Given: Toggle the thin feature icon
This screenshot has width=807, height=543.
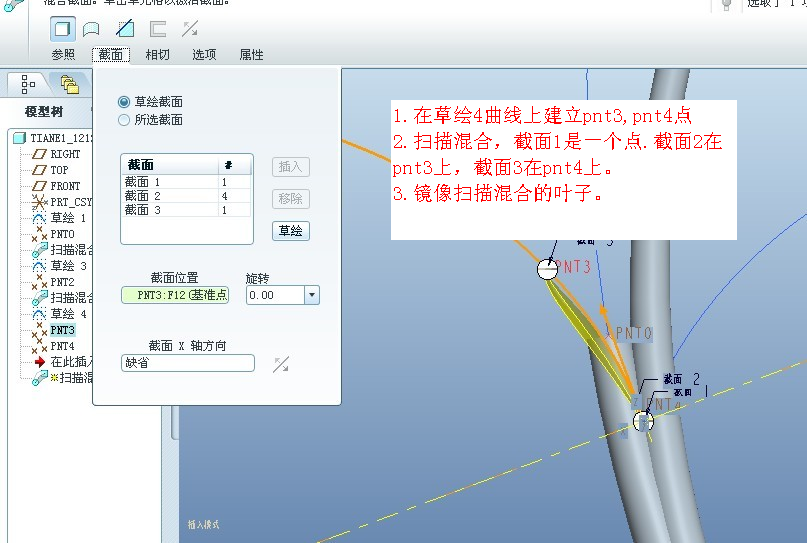Looking at the screenshot, I should coord(157,29).
